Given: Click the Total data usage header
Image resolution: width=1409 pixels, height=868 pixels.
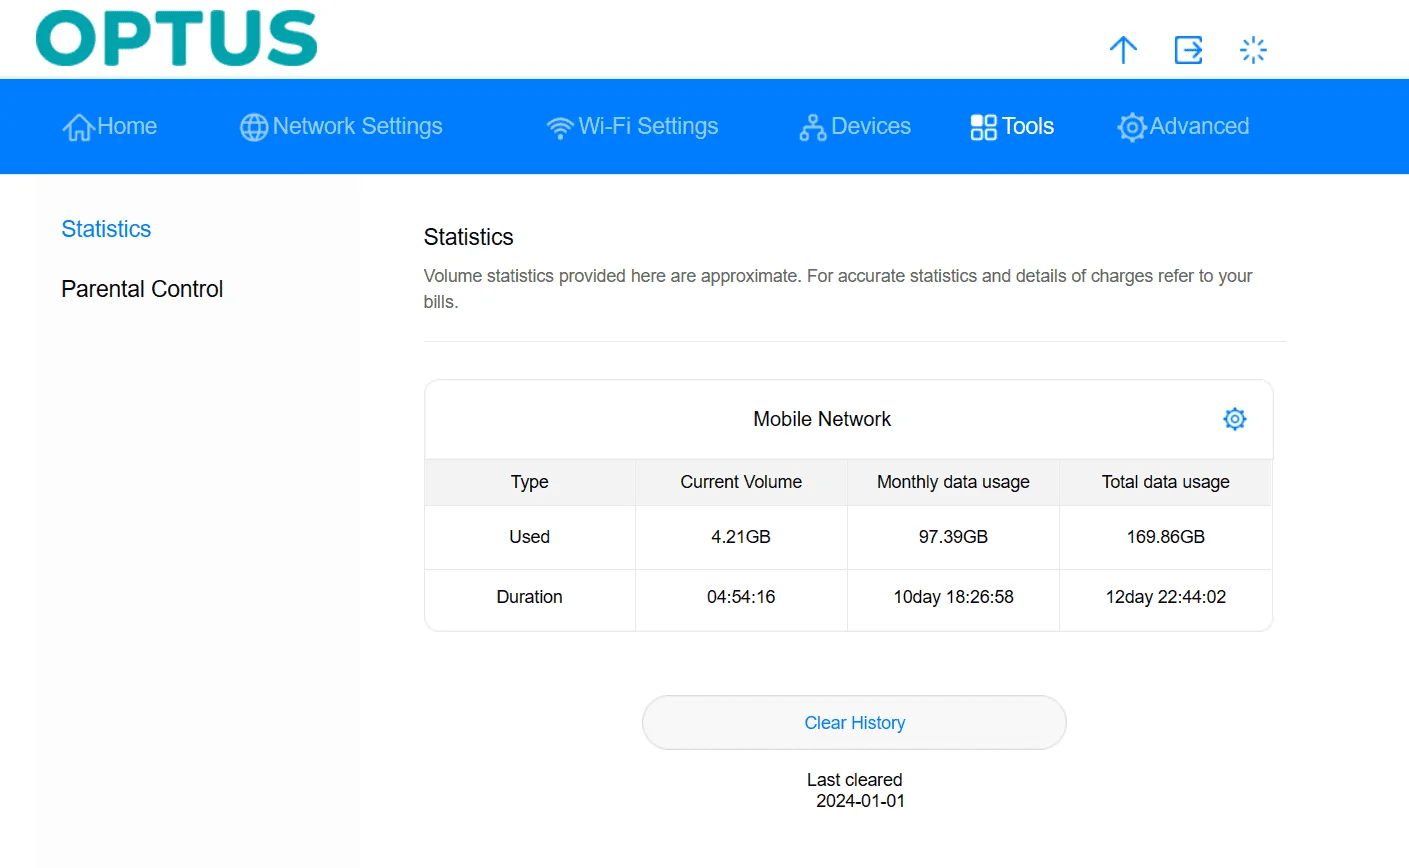Looking at the screenshot, I should (1166, 482).
